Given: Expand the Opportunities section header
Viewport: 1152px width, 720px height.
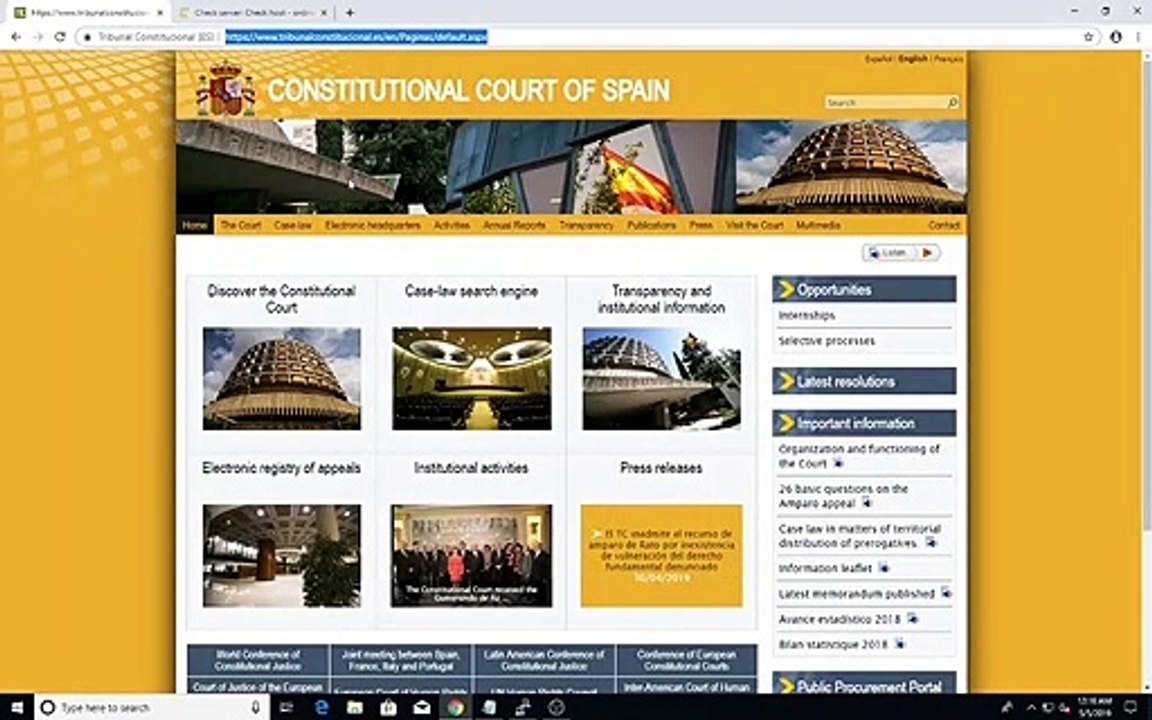Looking at the screenshot, I should (x=864, y=289).
